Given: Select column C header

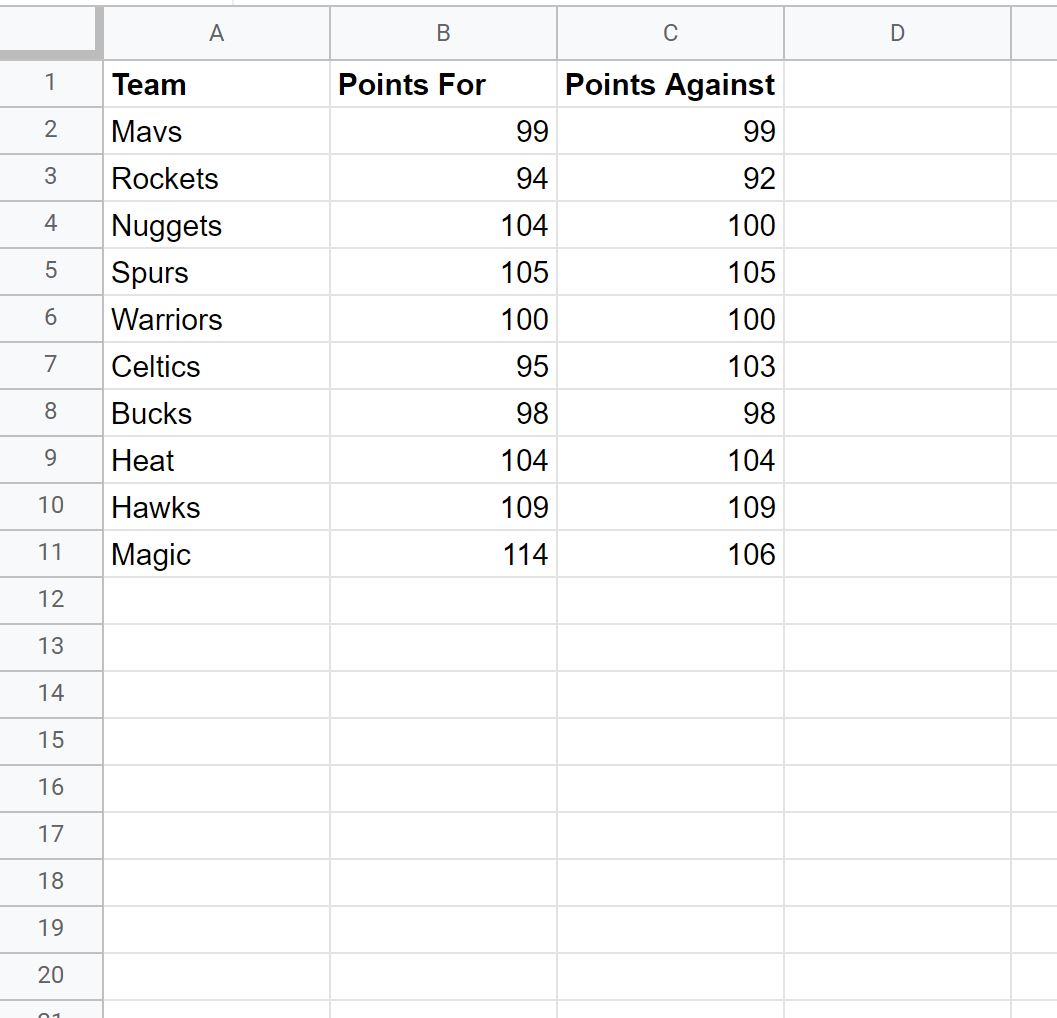Looking at the screenshot, I should [671, 33].
